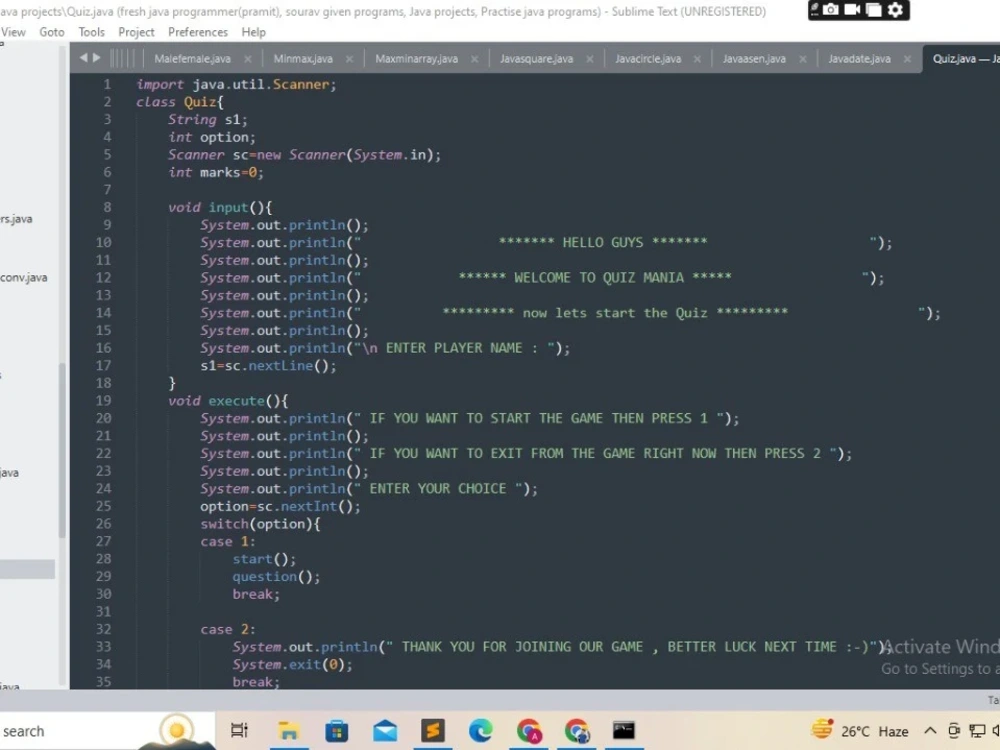Image resolution: width=1000 pixels, height=750 pixels.
Task: Click the 'class Quiz{' declaration
Action: (x=180, y=102)
